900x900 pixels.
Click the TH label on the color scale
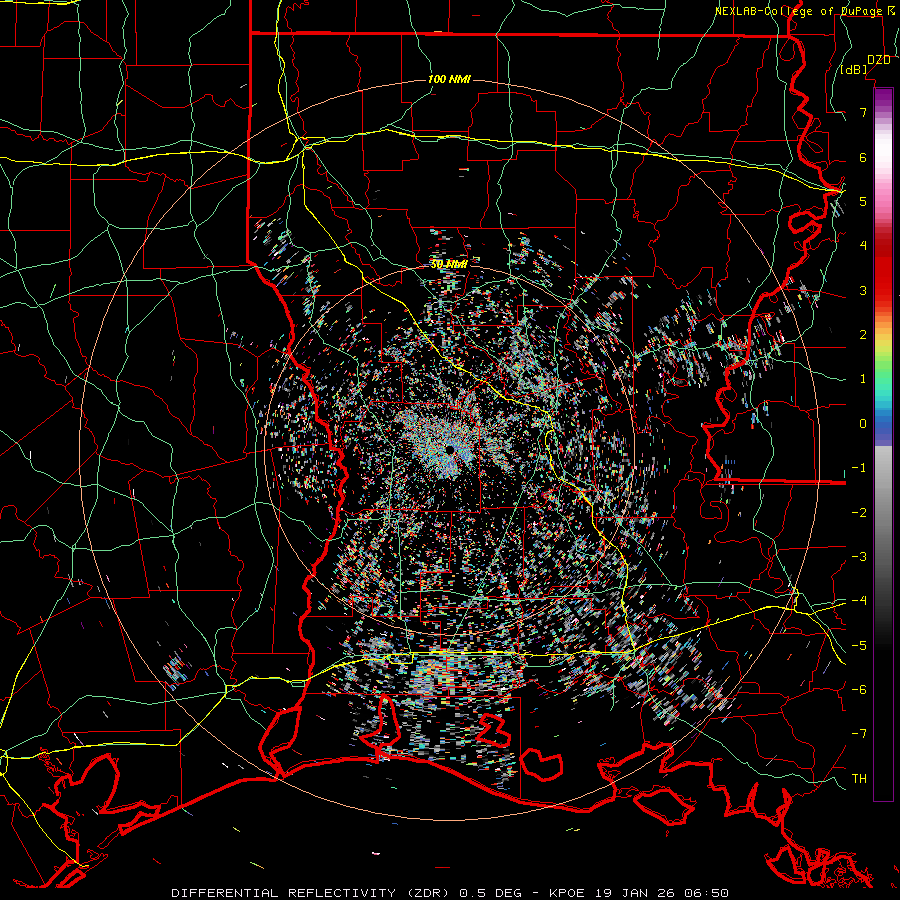pos(859,779)
